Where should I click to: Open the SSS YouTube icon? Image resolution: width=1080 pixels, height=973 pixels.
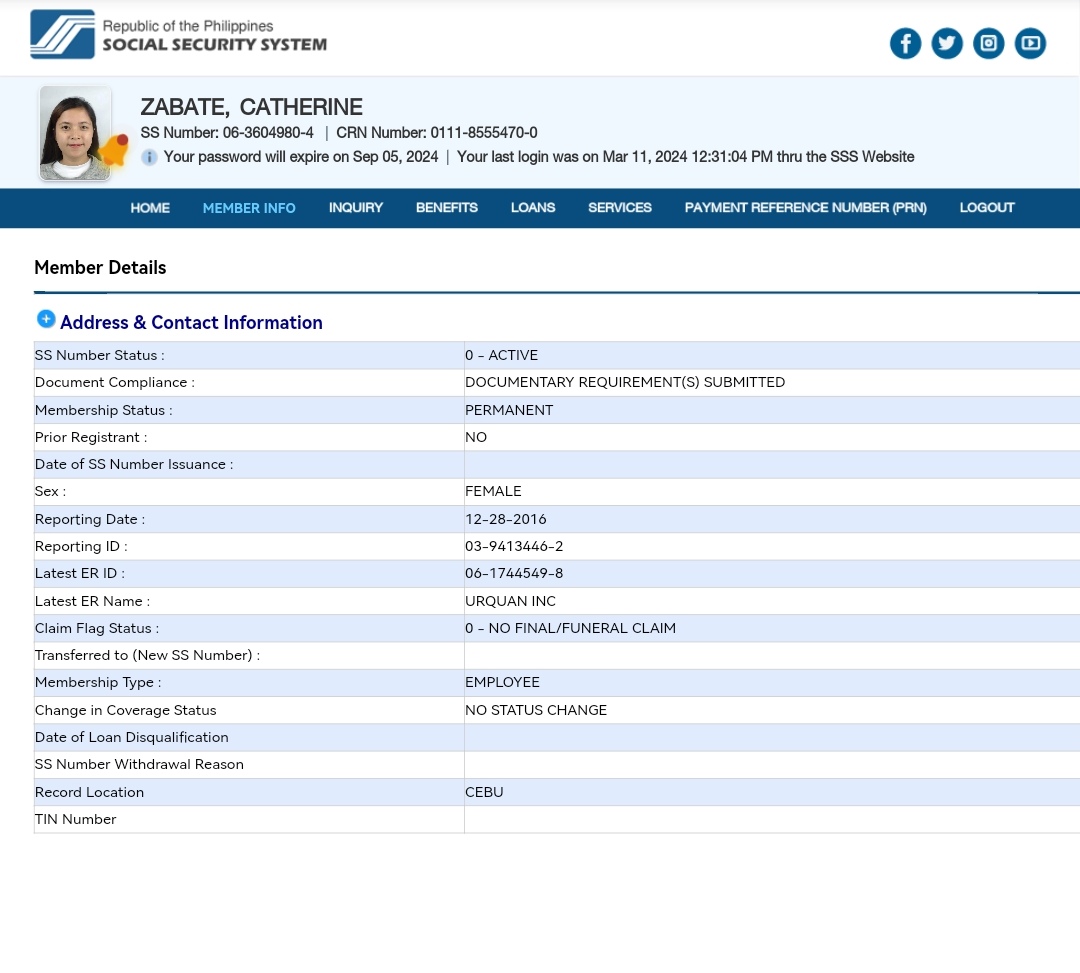tap(1030, 43)
